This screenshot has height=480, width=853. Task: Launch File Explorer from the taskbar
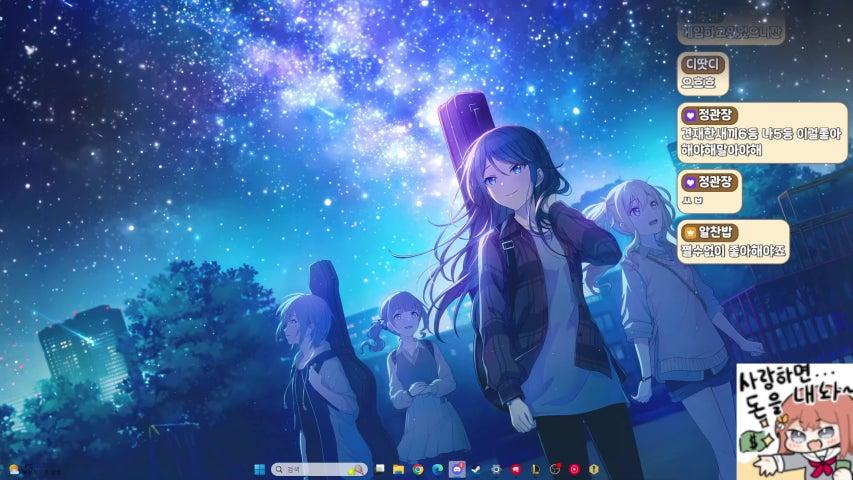398,469
